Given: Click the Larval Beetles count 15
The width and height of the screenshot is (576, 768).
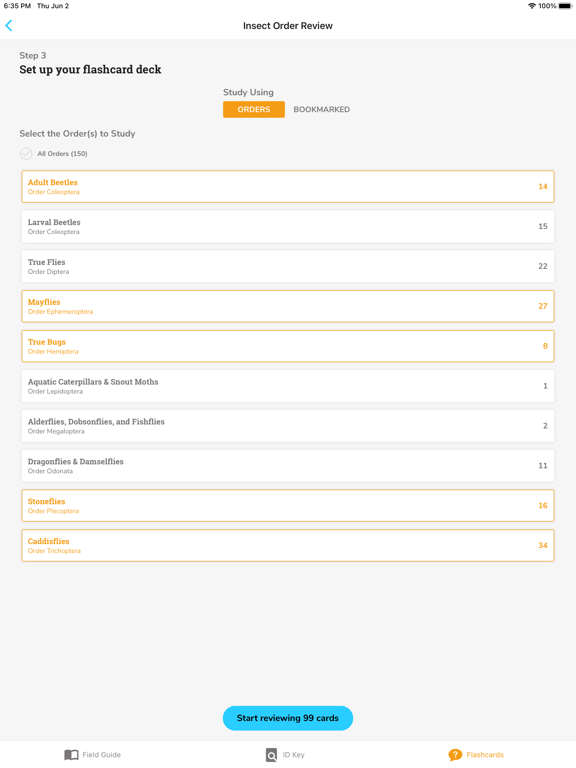Looking at the screenshot, I should point(543,226).
